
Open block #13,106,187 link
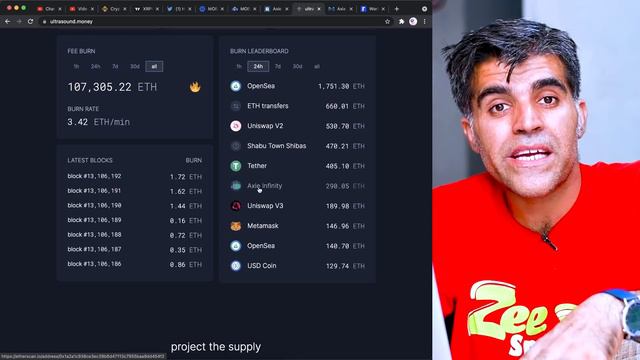(x=94, y=249)
